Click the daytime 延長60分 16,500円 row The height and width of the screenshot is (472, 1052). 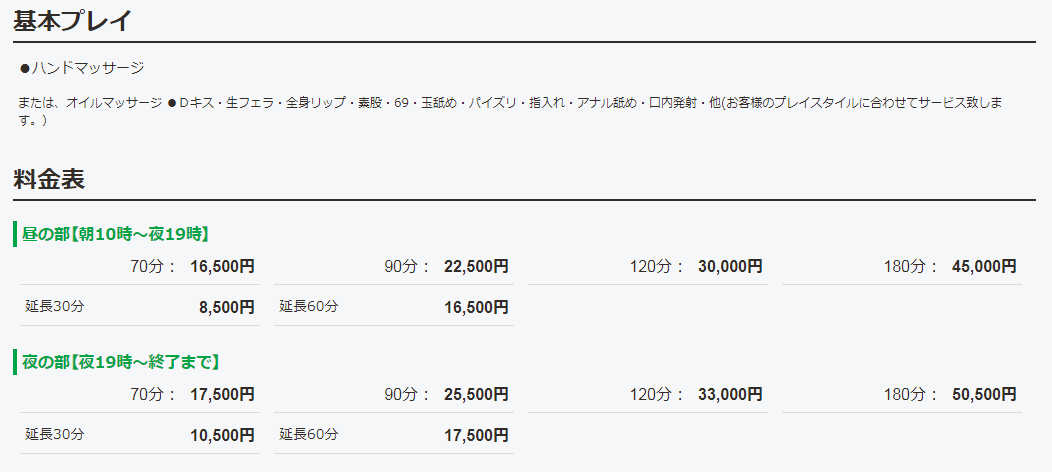pyautogui.click(x=394, y=306)
